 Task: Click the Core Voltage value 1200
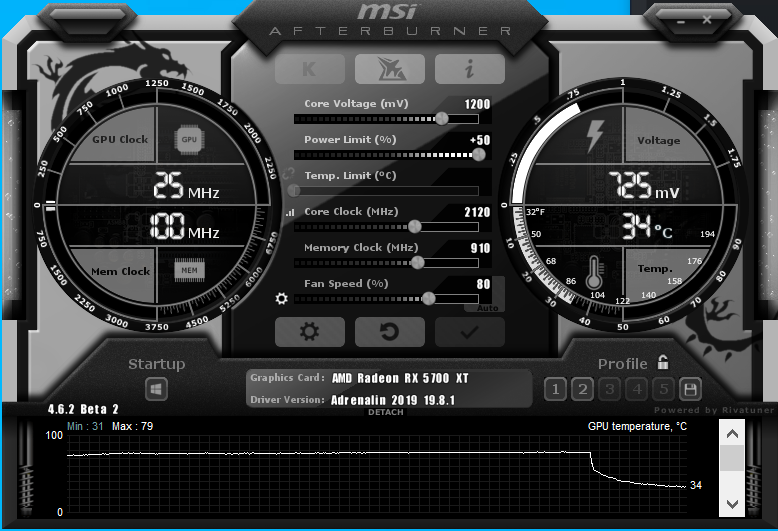click(477, 104)
